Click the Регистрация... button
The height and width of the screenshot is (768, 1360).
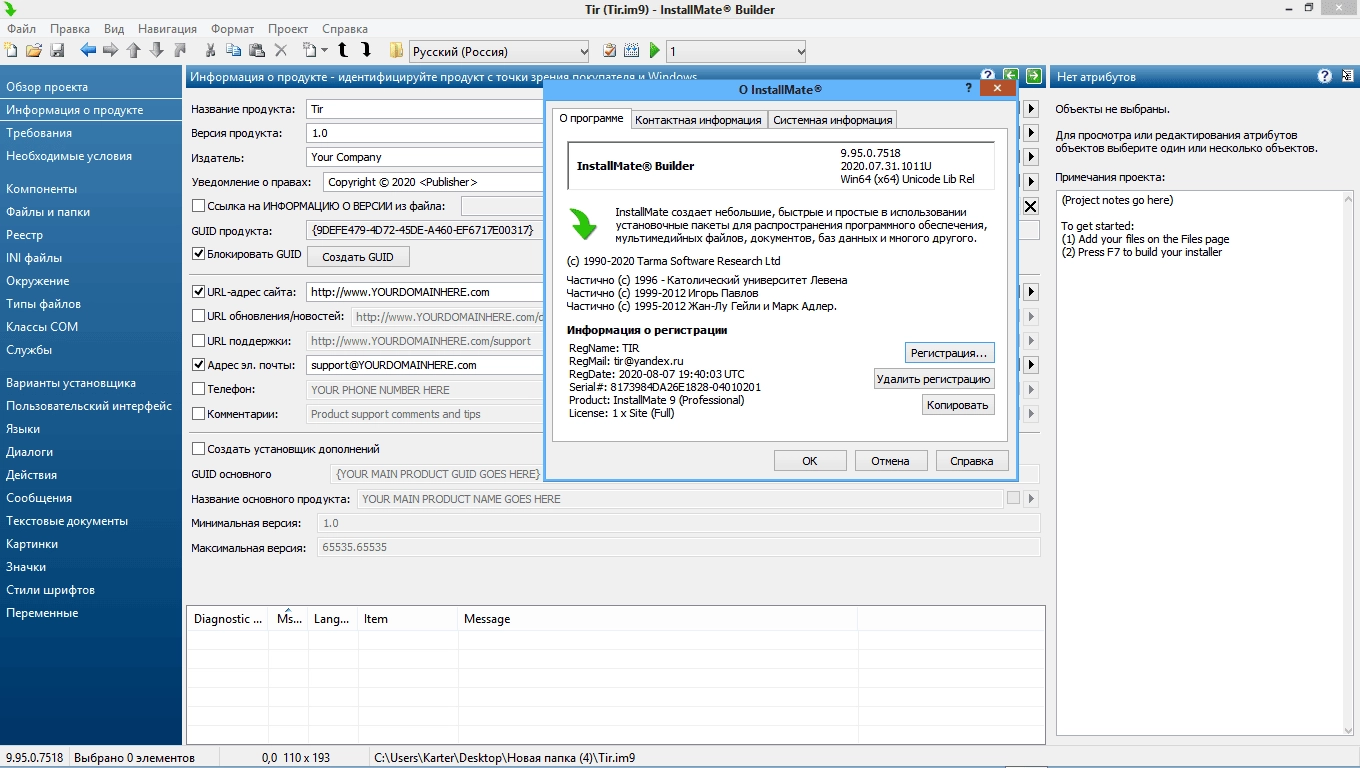click(949, 353)
